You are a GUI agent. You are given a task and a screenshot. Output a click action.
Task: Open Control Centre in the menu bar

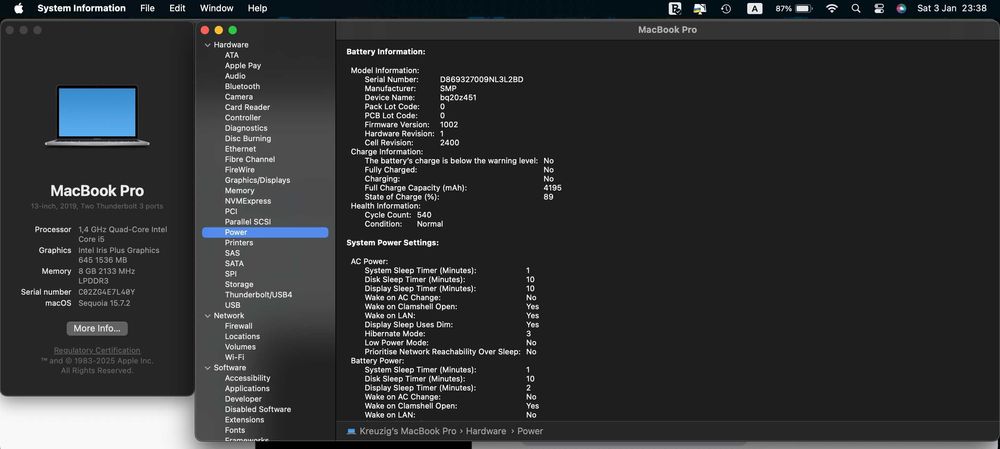click(x=879, y=8)
